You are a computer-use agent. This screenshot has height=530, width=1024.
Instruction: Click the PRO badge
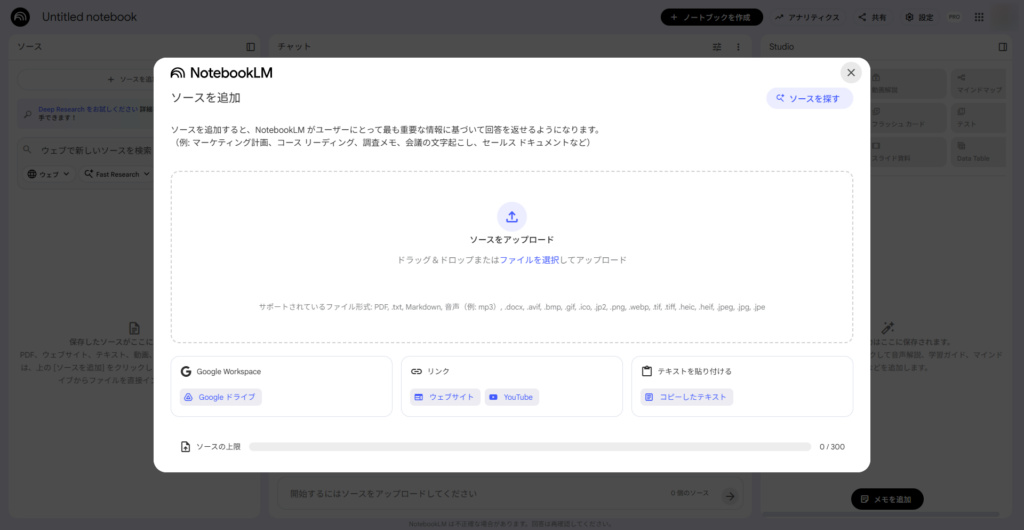tap(954, 17)
